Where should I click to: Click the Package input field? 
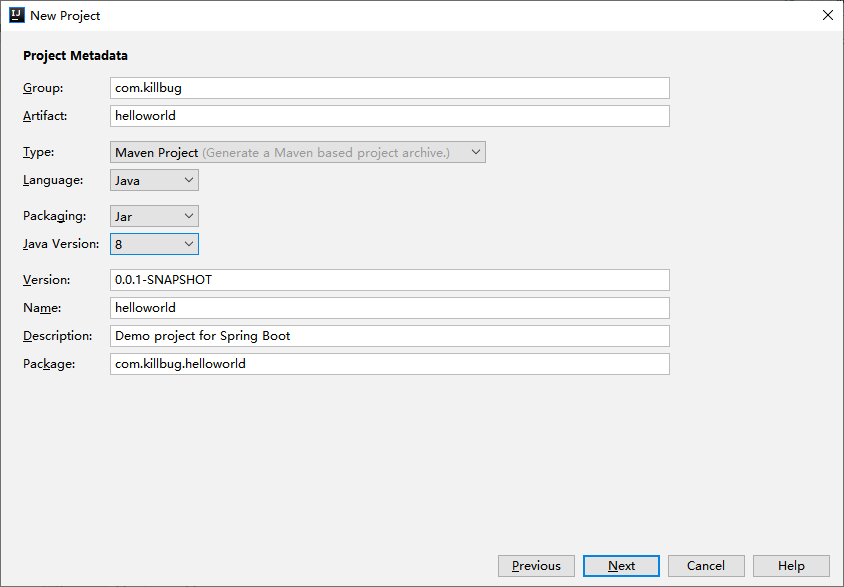point(389,364)
